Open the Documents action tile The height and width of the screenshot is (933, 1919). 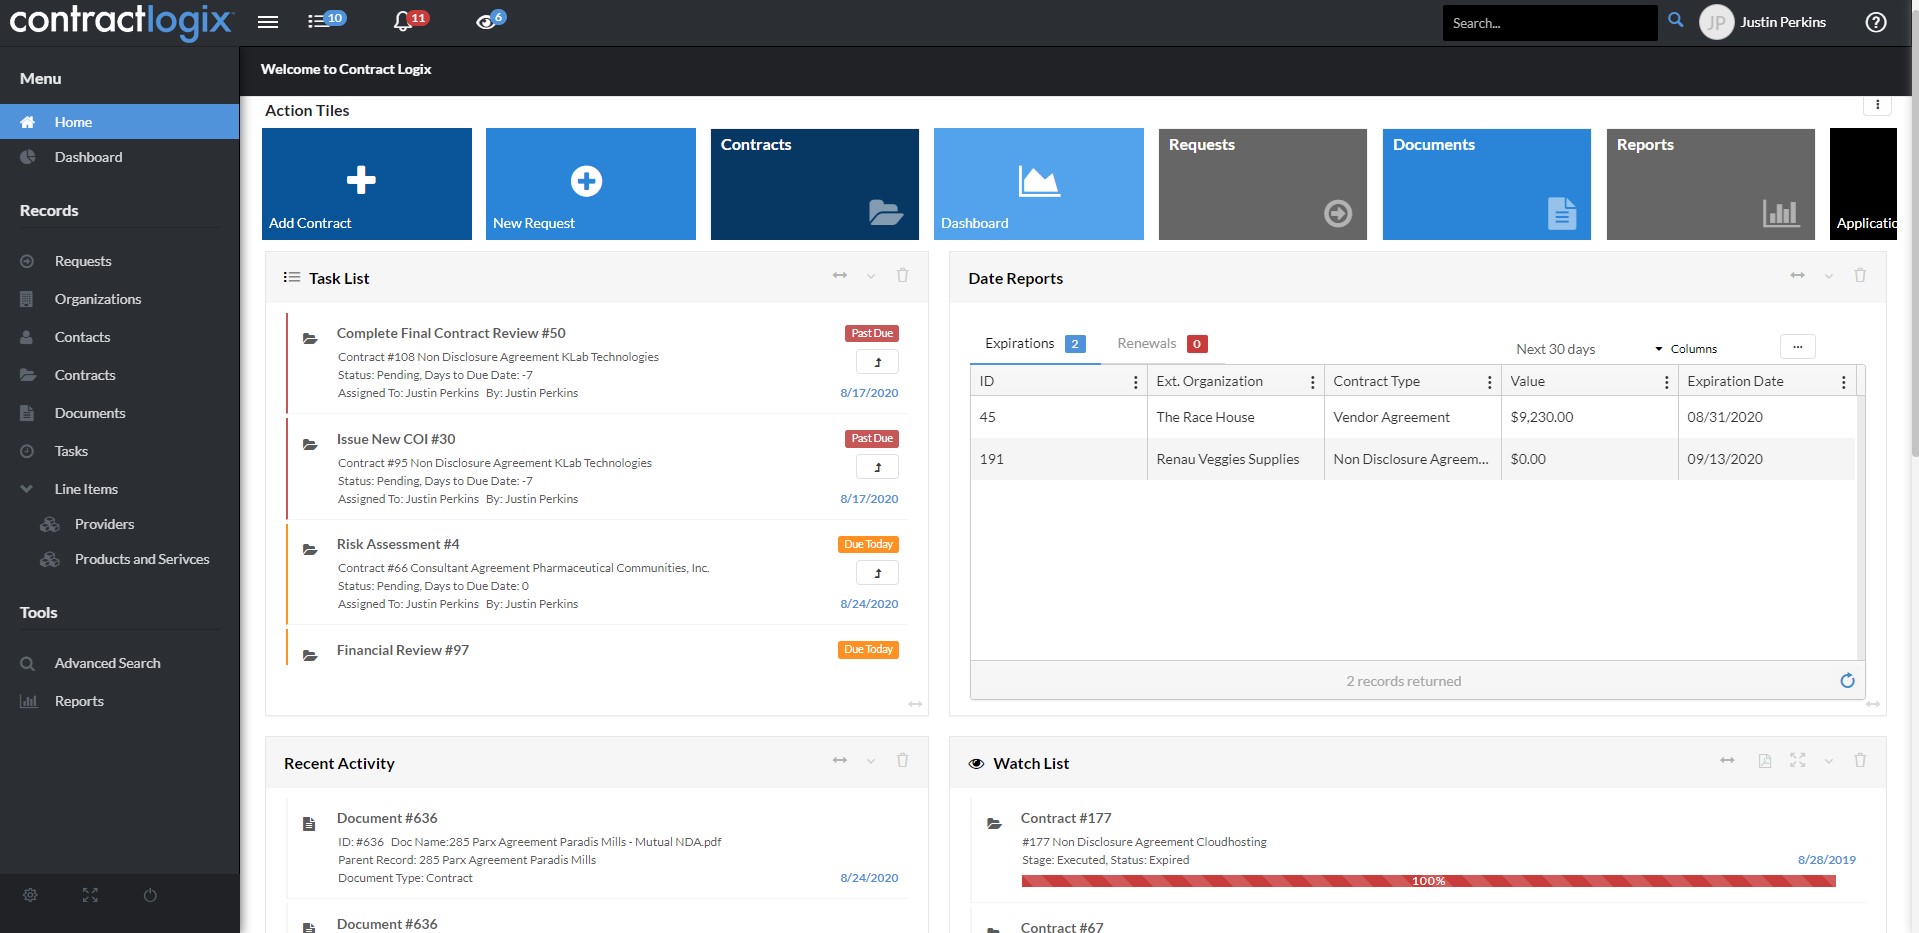tap(1487, 184)
